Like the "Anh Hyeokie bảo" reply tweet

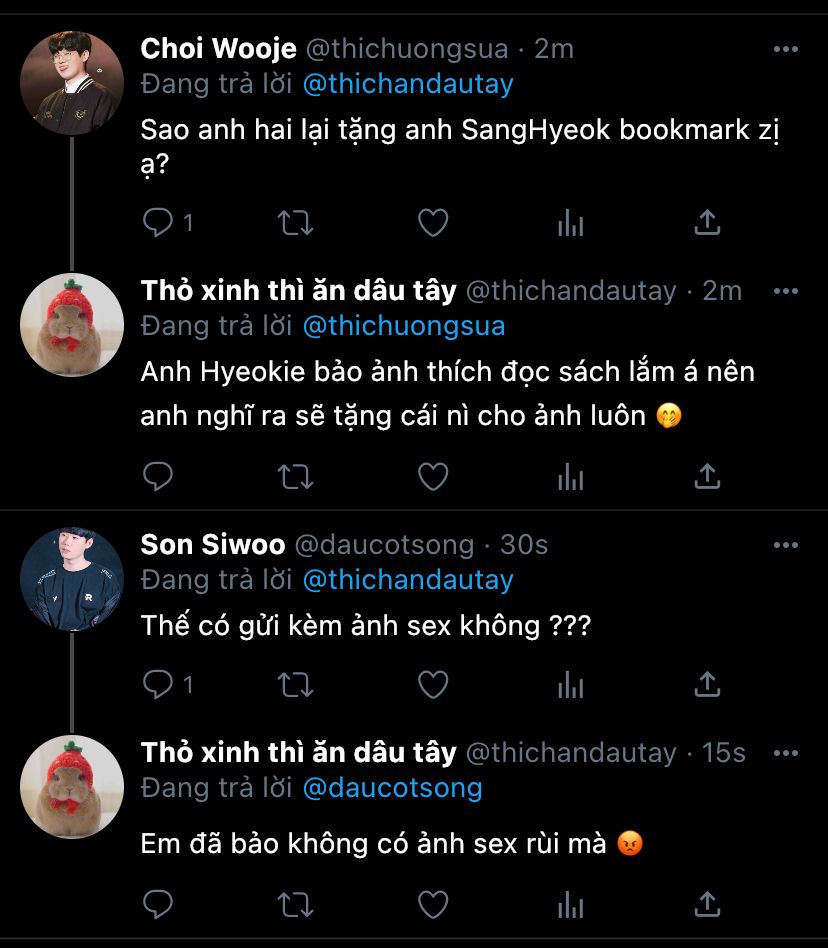click(x=432, y=477)
